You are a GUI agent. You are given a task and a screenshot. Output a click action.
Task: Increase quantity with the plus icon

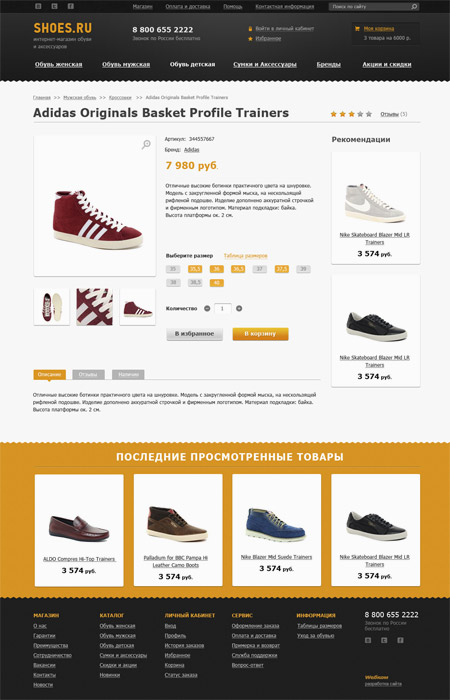(x=239, y=308)
